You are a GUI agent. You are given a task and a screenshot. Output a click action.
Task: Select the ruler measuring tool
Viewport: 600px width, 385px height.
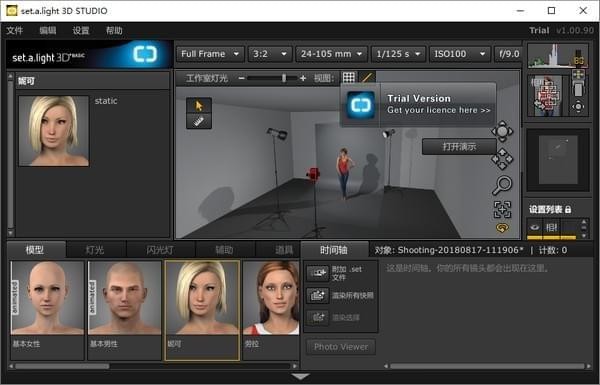tap(199, 121)
